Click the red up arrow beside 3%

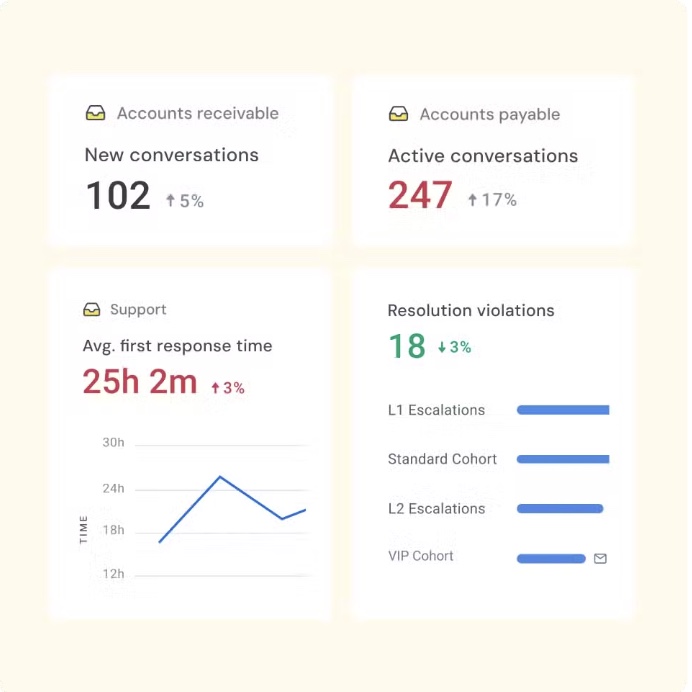coord(215,388)
